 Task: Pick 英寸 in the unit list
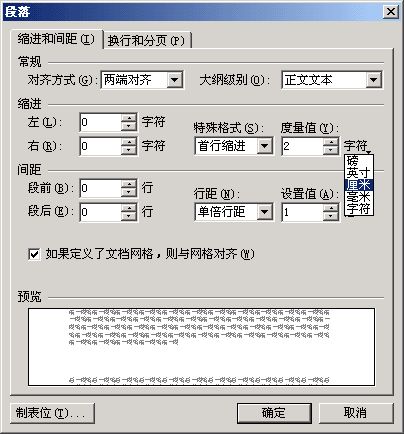tap(359, 173)
